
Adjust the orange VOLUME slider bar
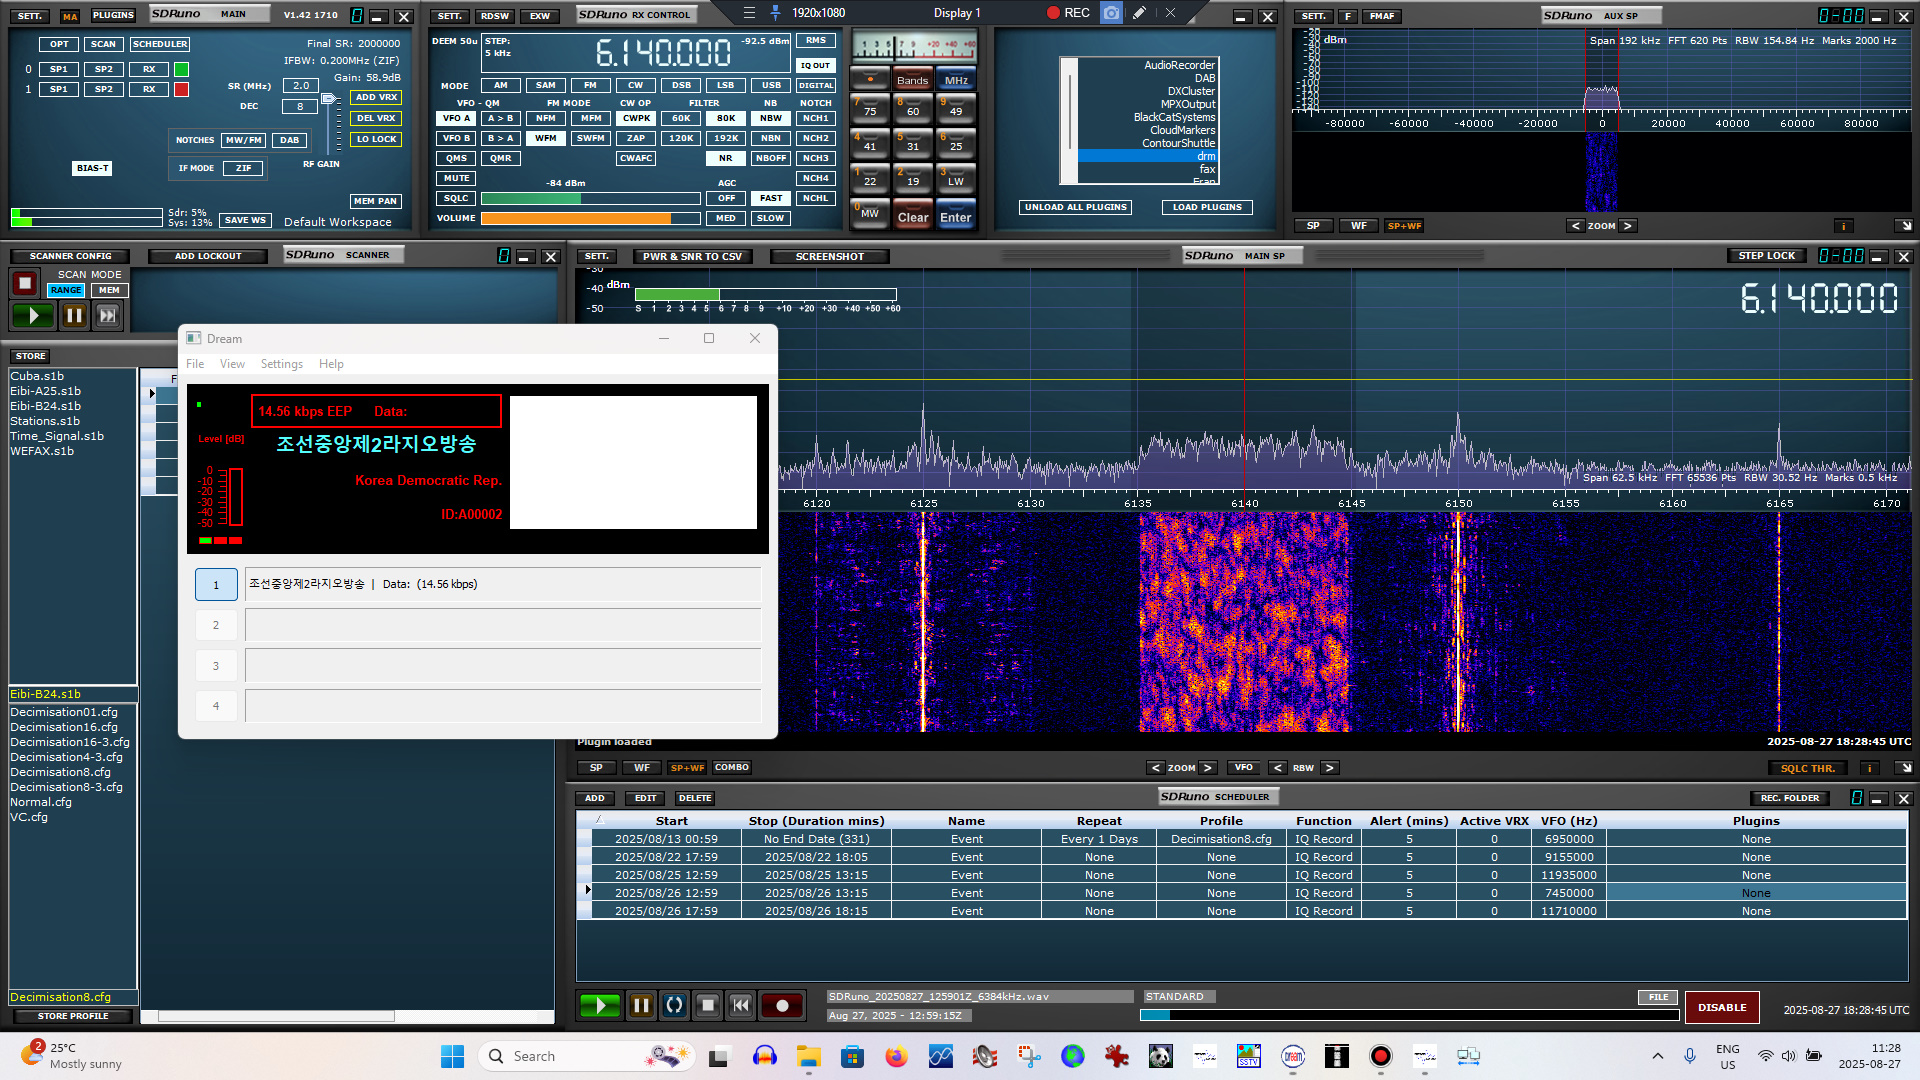(x=590, y=218)
